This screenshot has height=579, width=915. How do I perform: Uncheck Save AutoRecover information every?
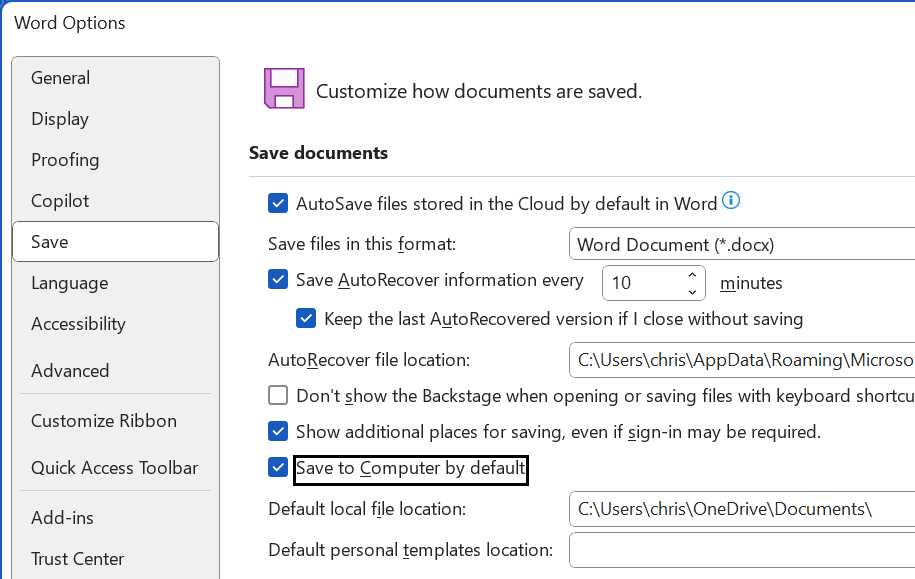coord(278,280)
